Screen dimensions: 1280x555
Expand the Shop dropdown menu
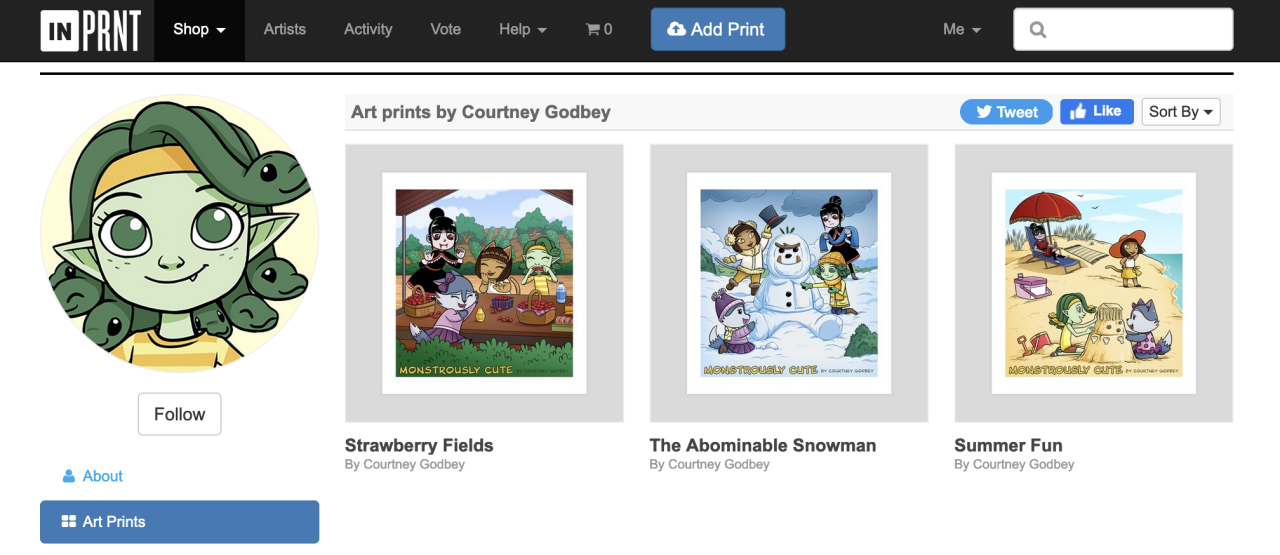(x=199, y=30)
